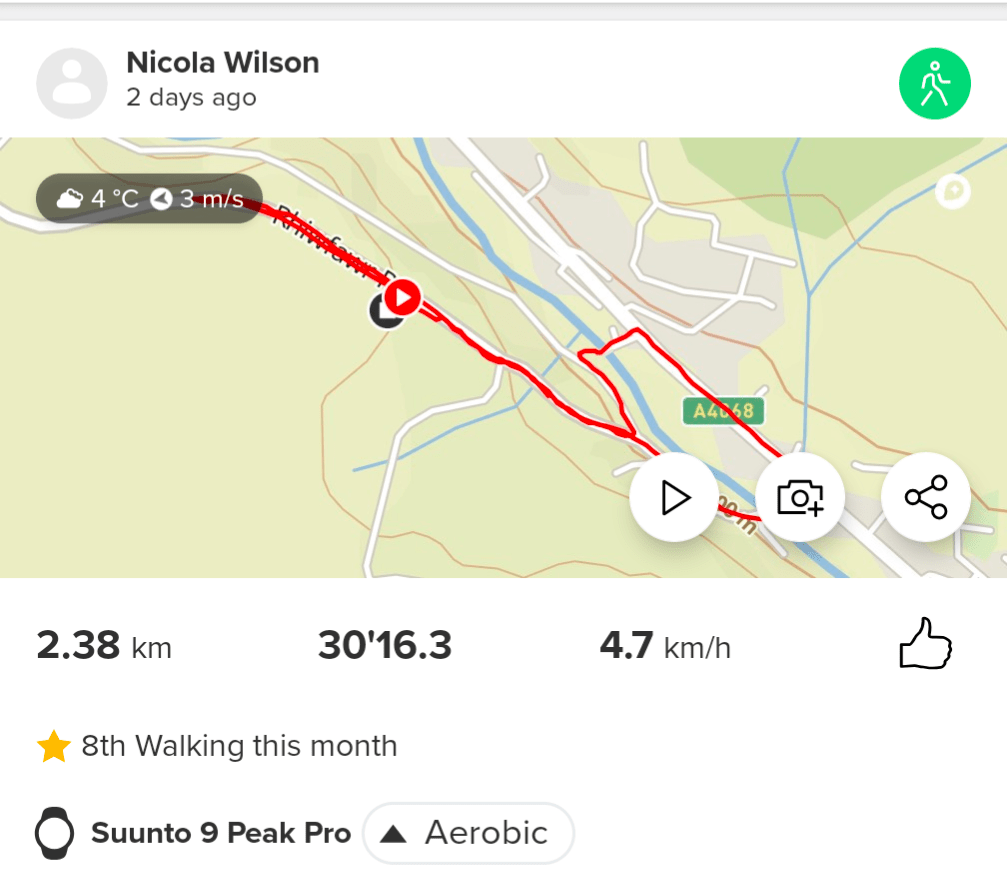Add a photo with camera icon
The image size is (1007, 891).
tap(800, 497)
